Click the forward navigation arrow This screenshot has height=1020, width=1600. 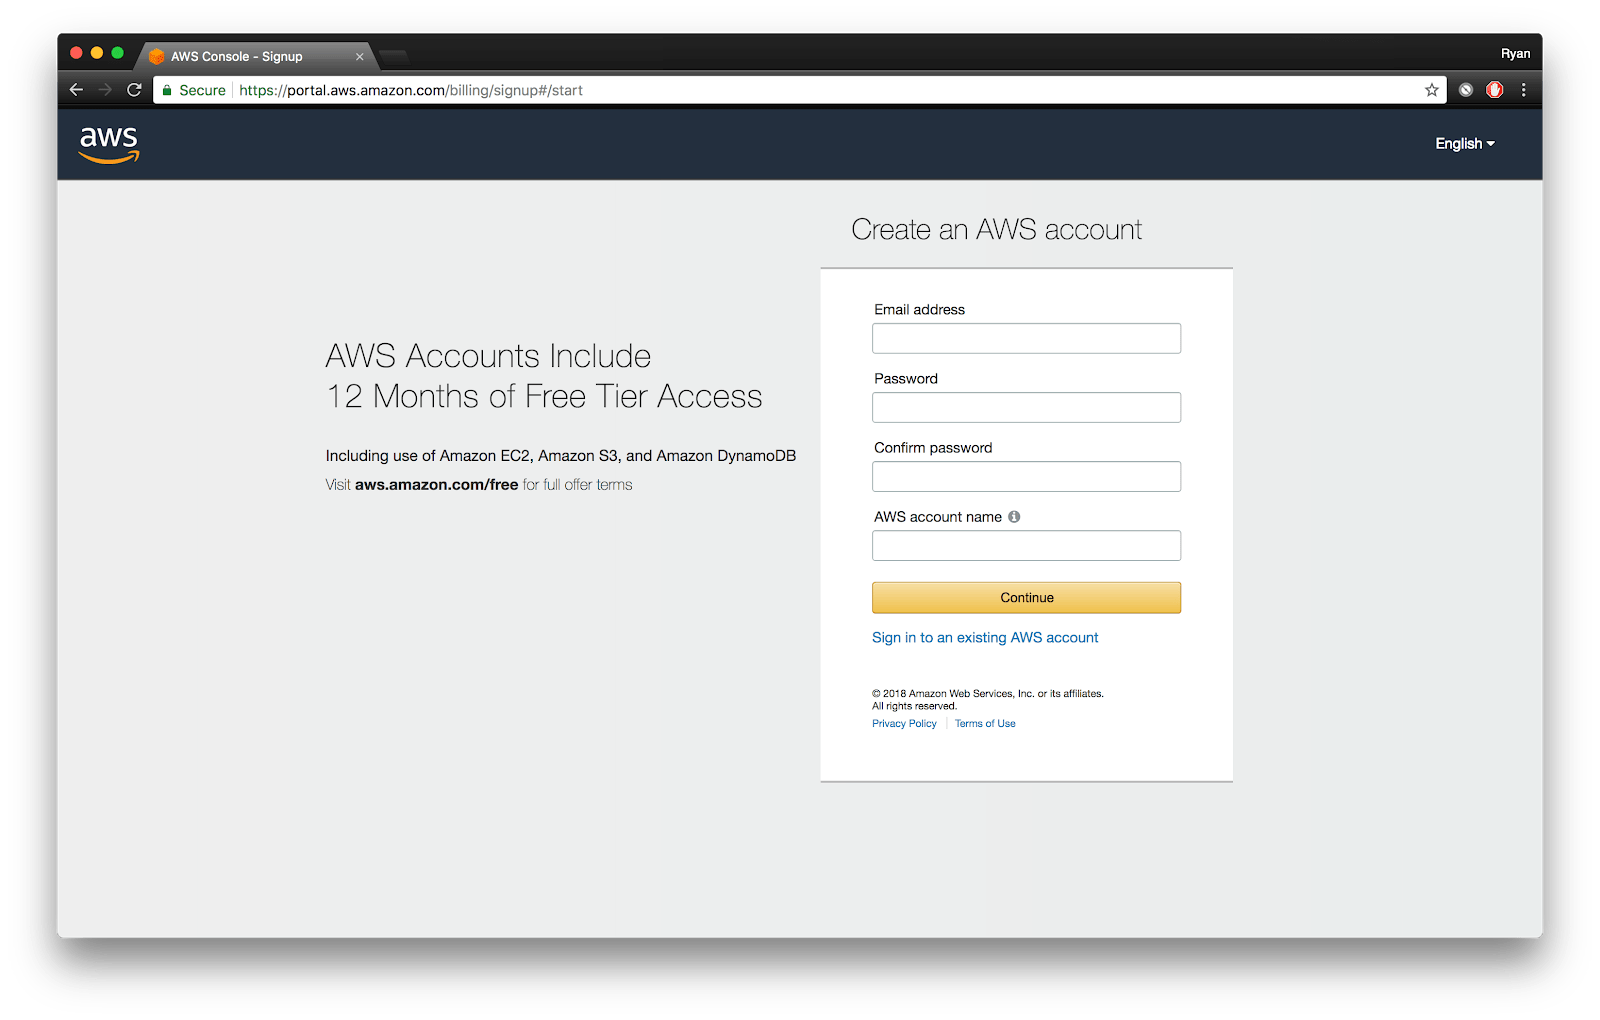(105, 90)
